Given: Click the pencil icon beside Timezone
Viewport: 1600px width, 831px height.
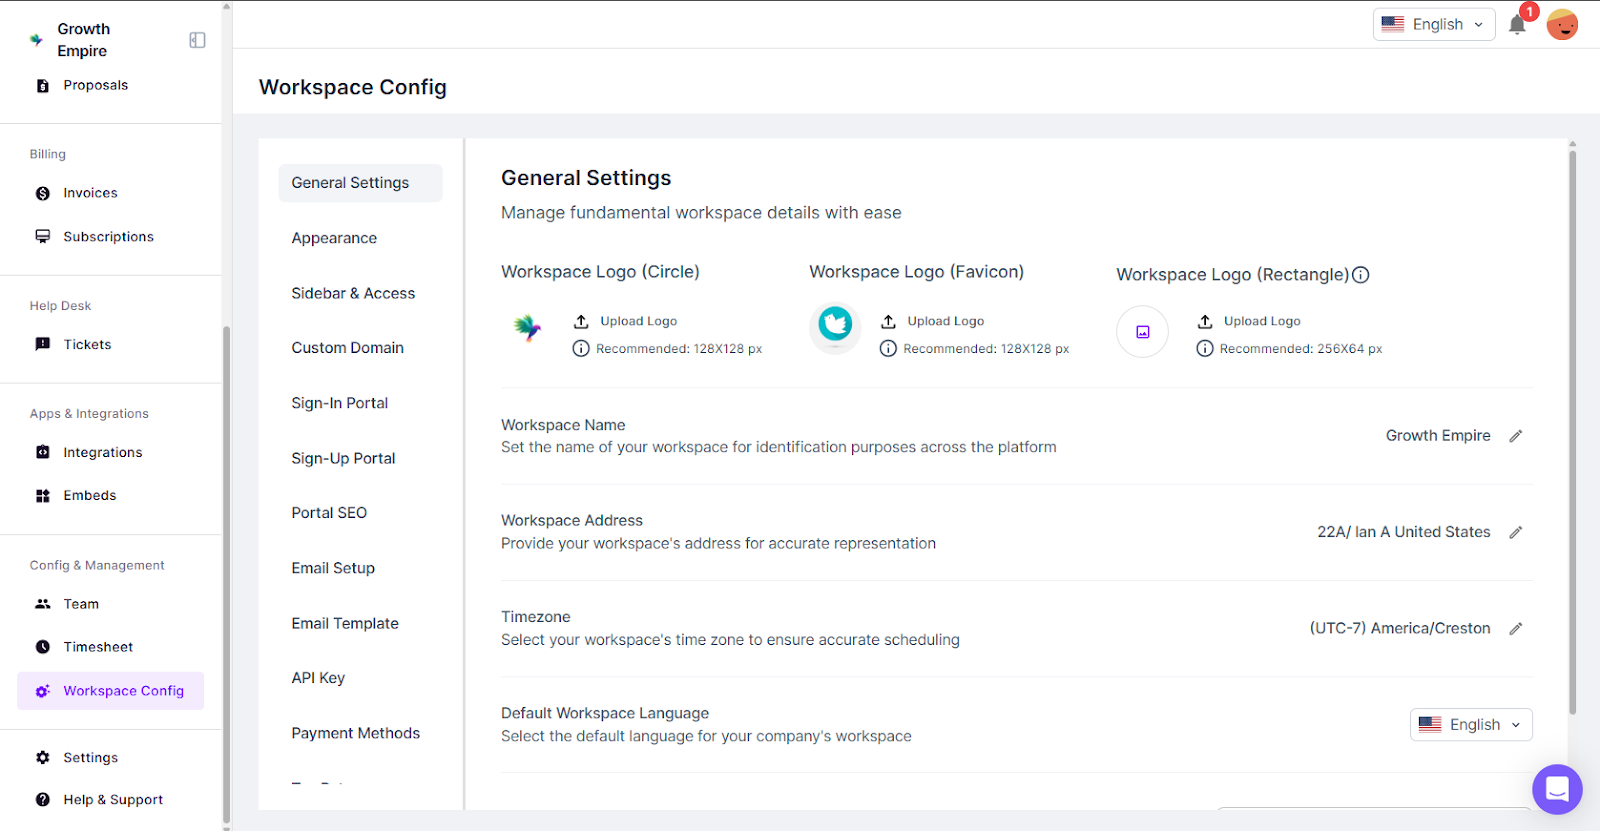Looking at the screenshot, I should point(1515,628).
